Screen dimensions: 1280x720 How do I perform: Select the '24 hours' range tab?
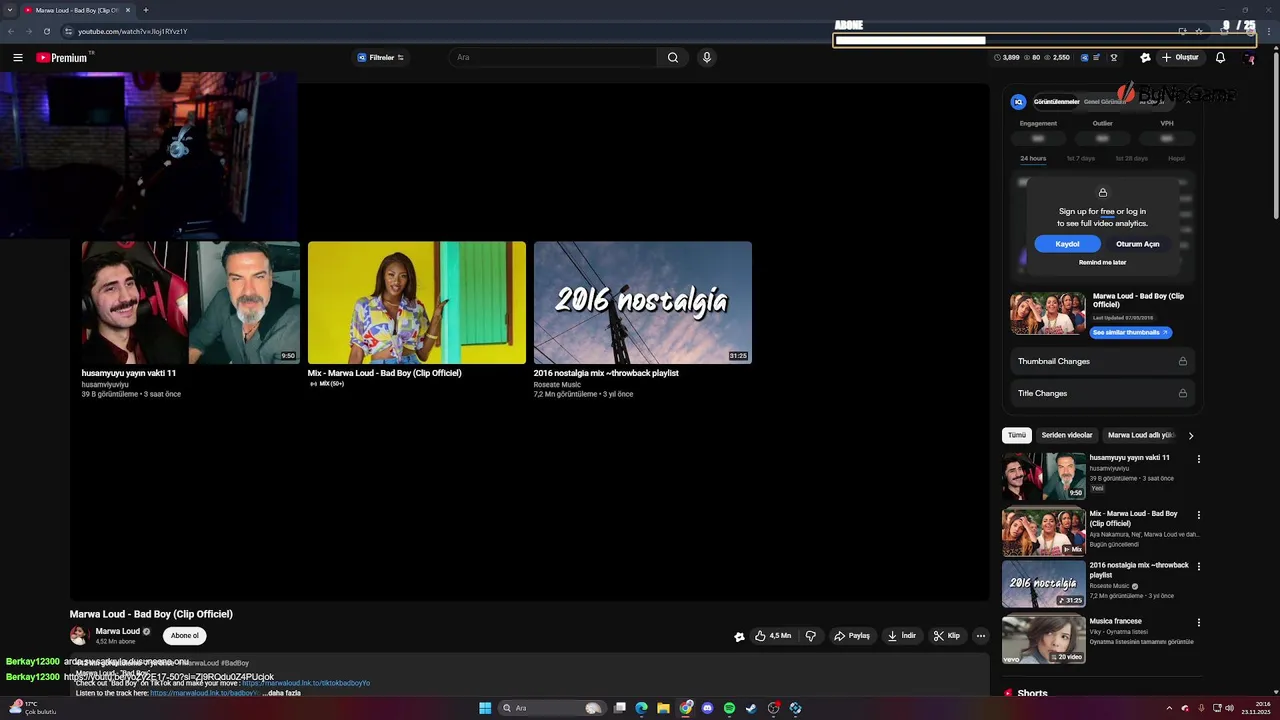pos(1033,158)
